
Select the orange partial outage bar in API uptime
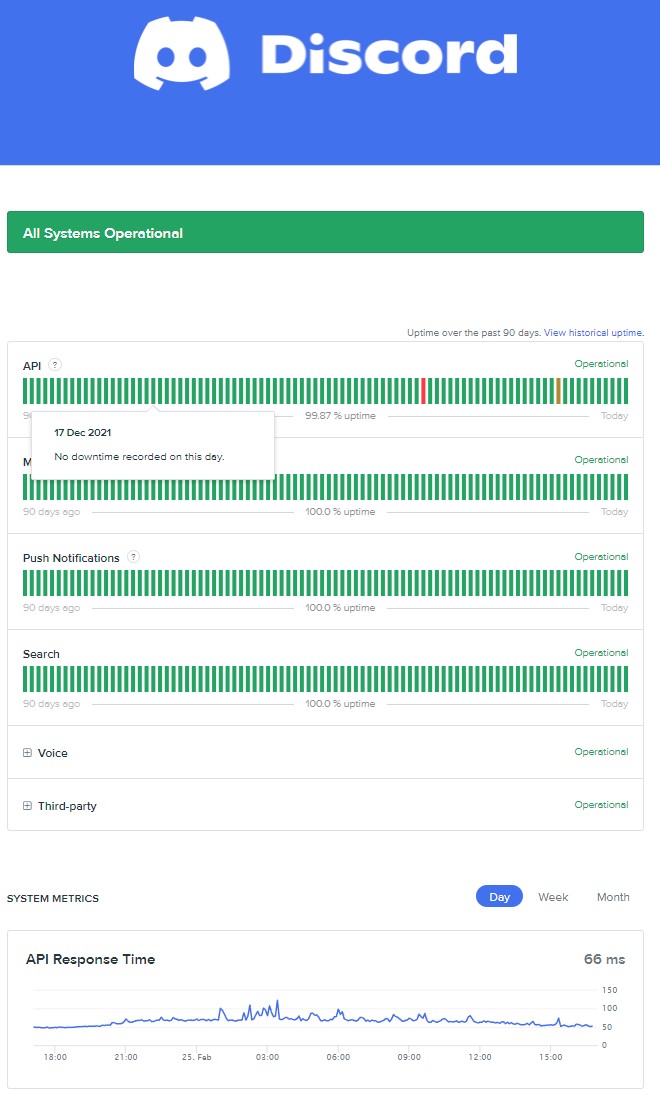(558, 391)
